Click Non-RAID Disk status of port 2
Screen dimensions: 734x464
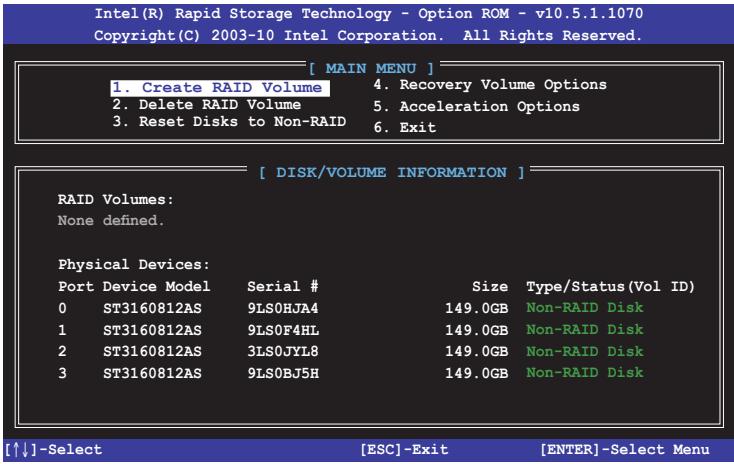click(585, 352)
